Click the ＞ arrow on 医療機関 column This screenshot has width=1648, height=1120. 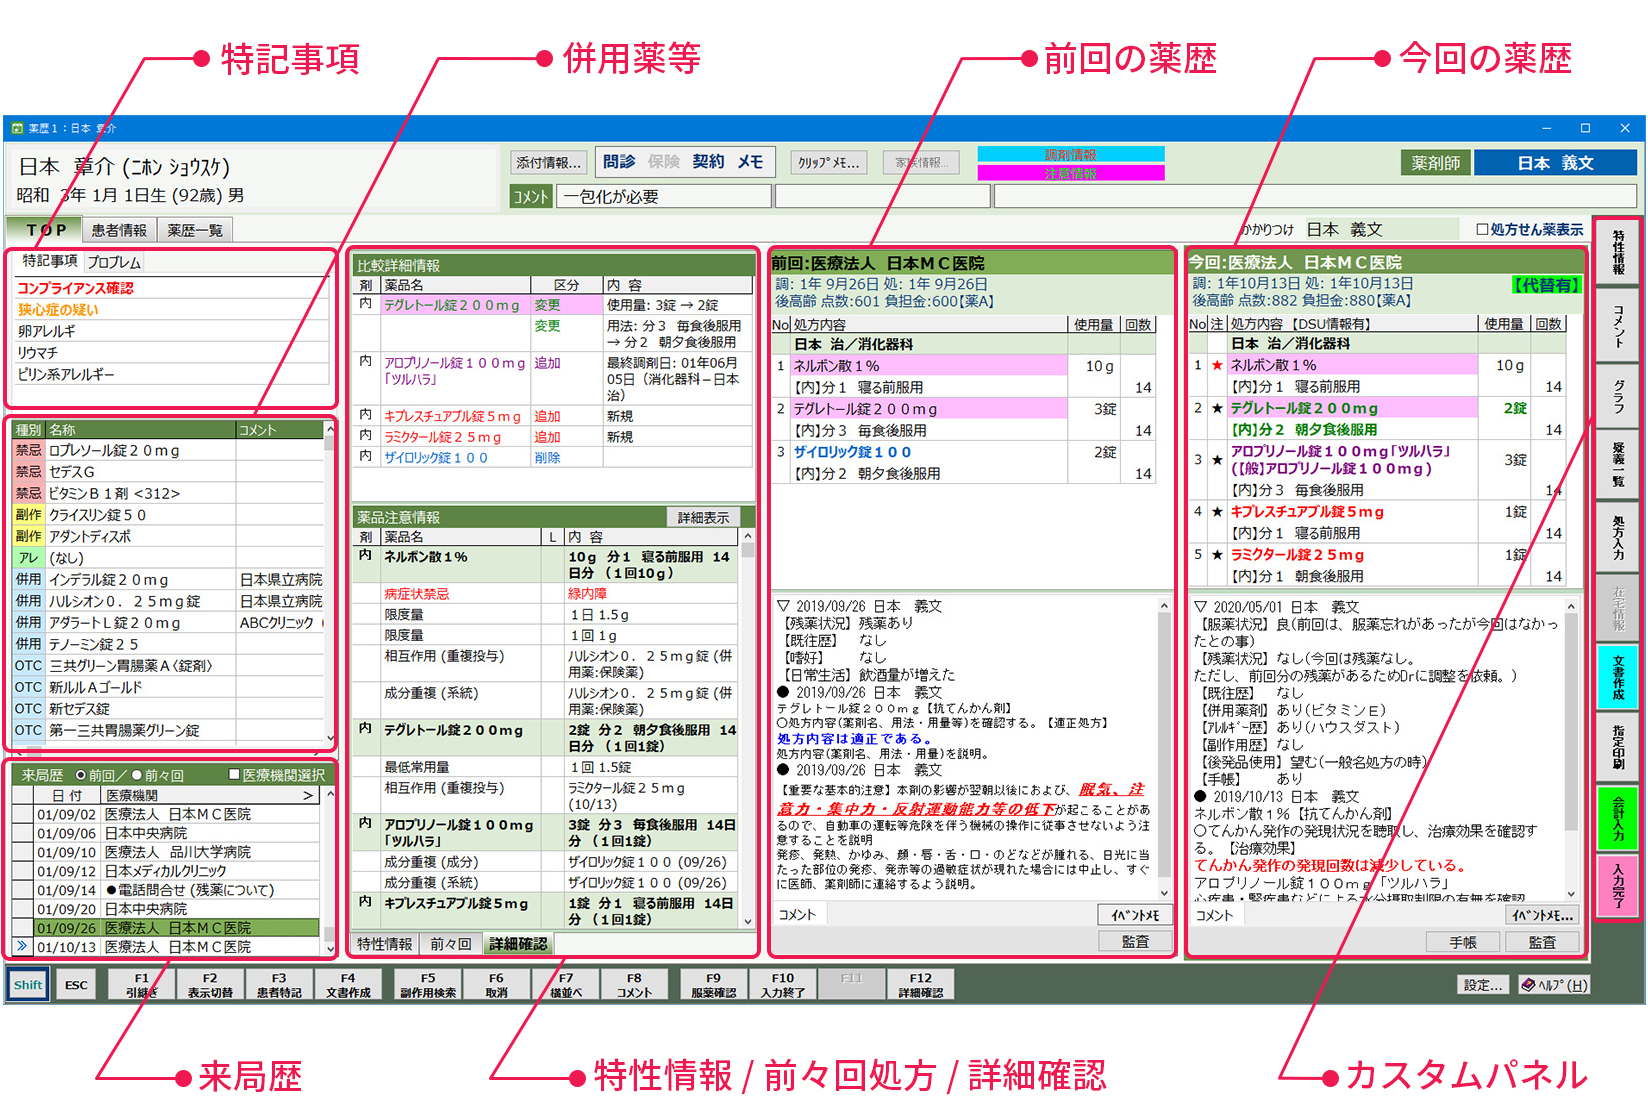pos(310,794)
